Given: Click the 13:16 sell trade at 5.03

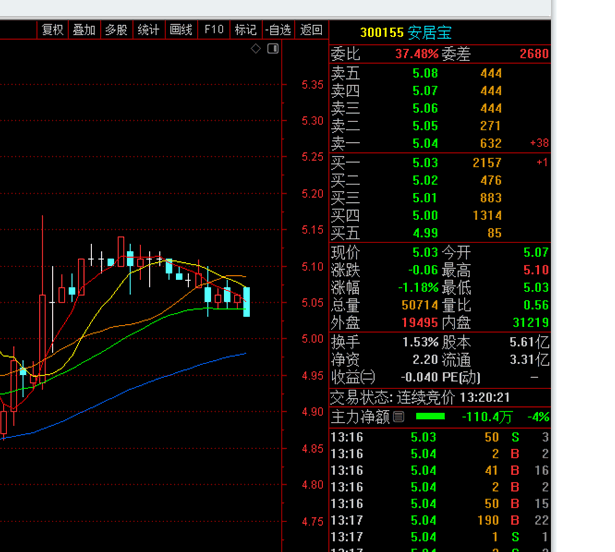Looking at the screenshot, I should (440, 437).
